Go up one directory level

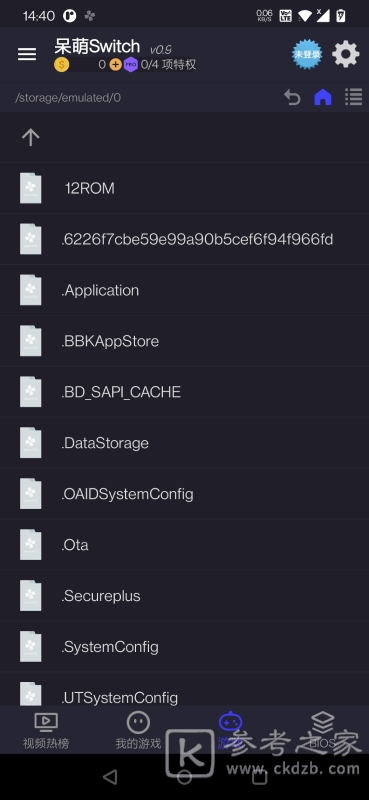coord(31,137)
